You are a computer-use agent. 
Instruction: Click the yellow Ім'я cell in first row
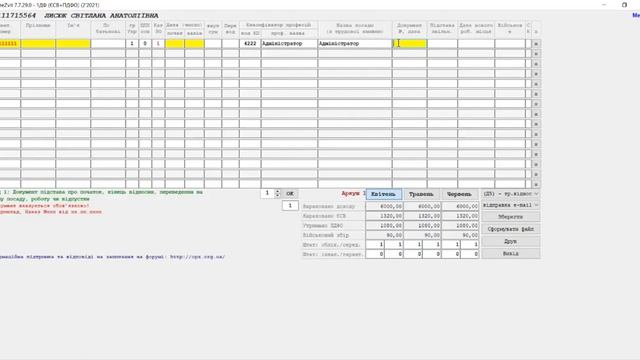coord(73,44)
